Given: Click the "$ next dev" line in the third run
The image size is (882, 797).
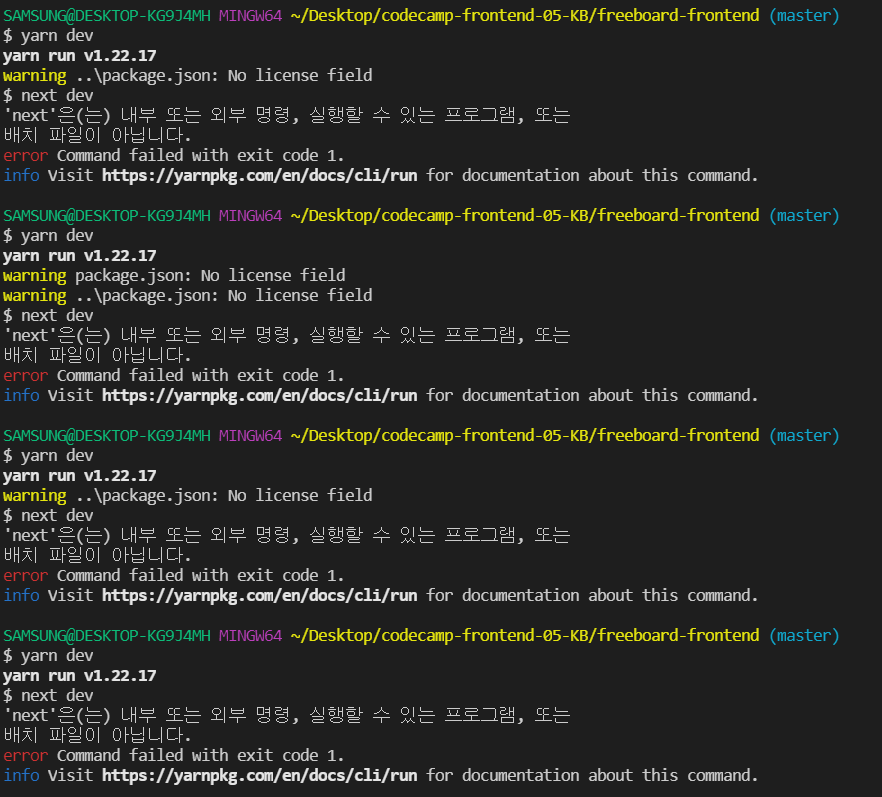Looking at the screenshot, I should (48, 516).
